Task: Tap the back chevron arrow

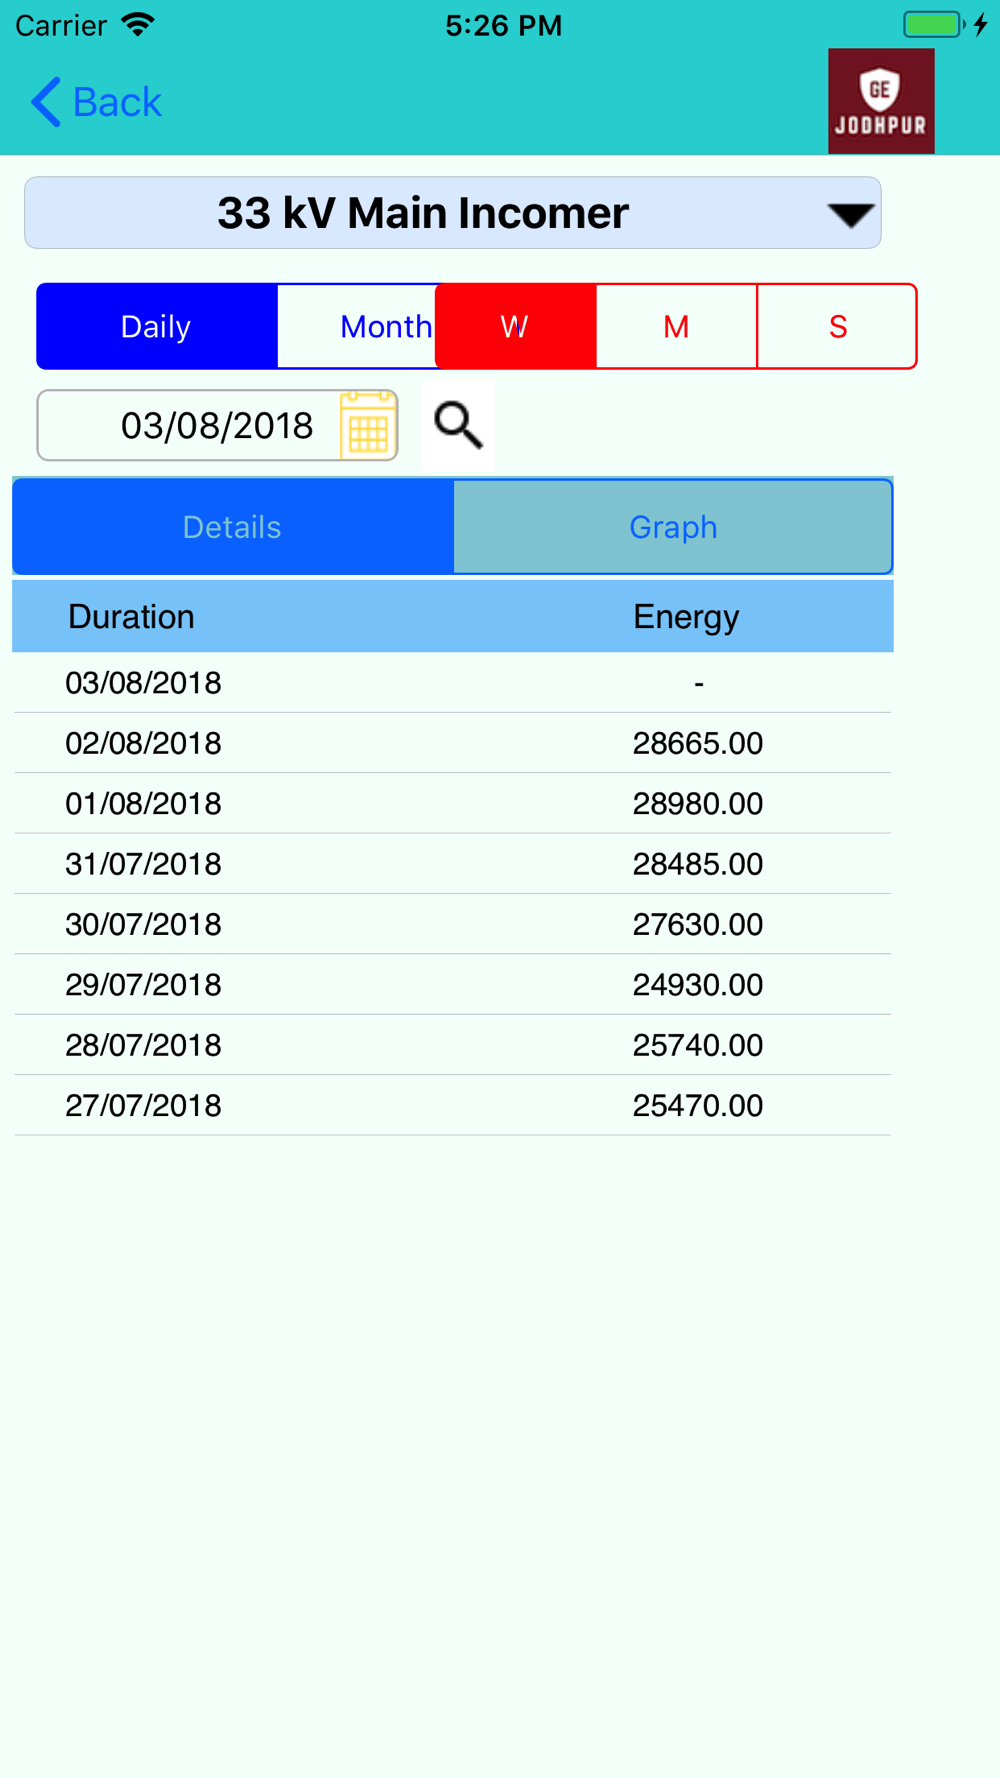Action: (46, 102)
